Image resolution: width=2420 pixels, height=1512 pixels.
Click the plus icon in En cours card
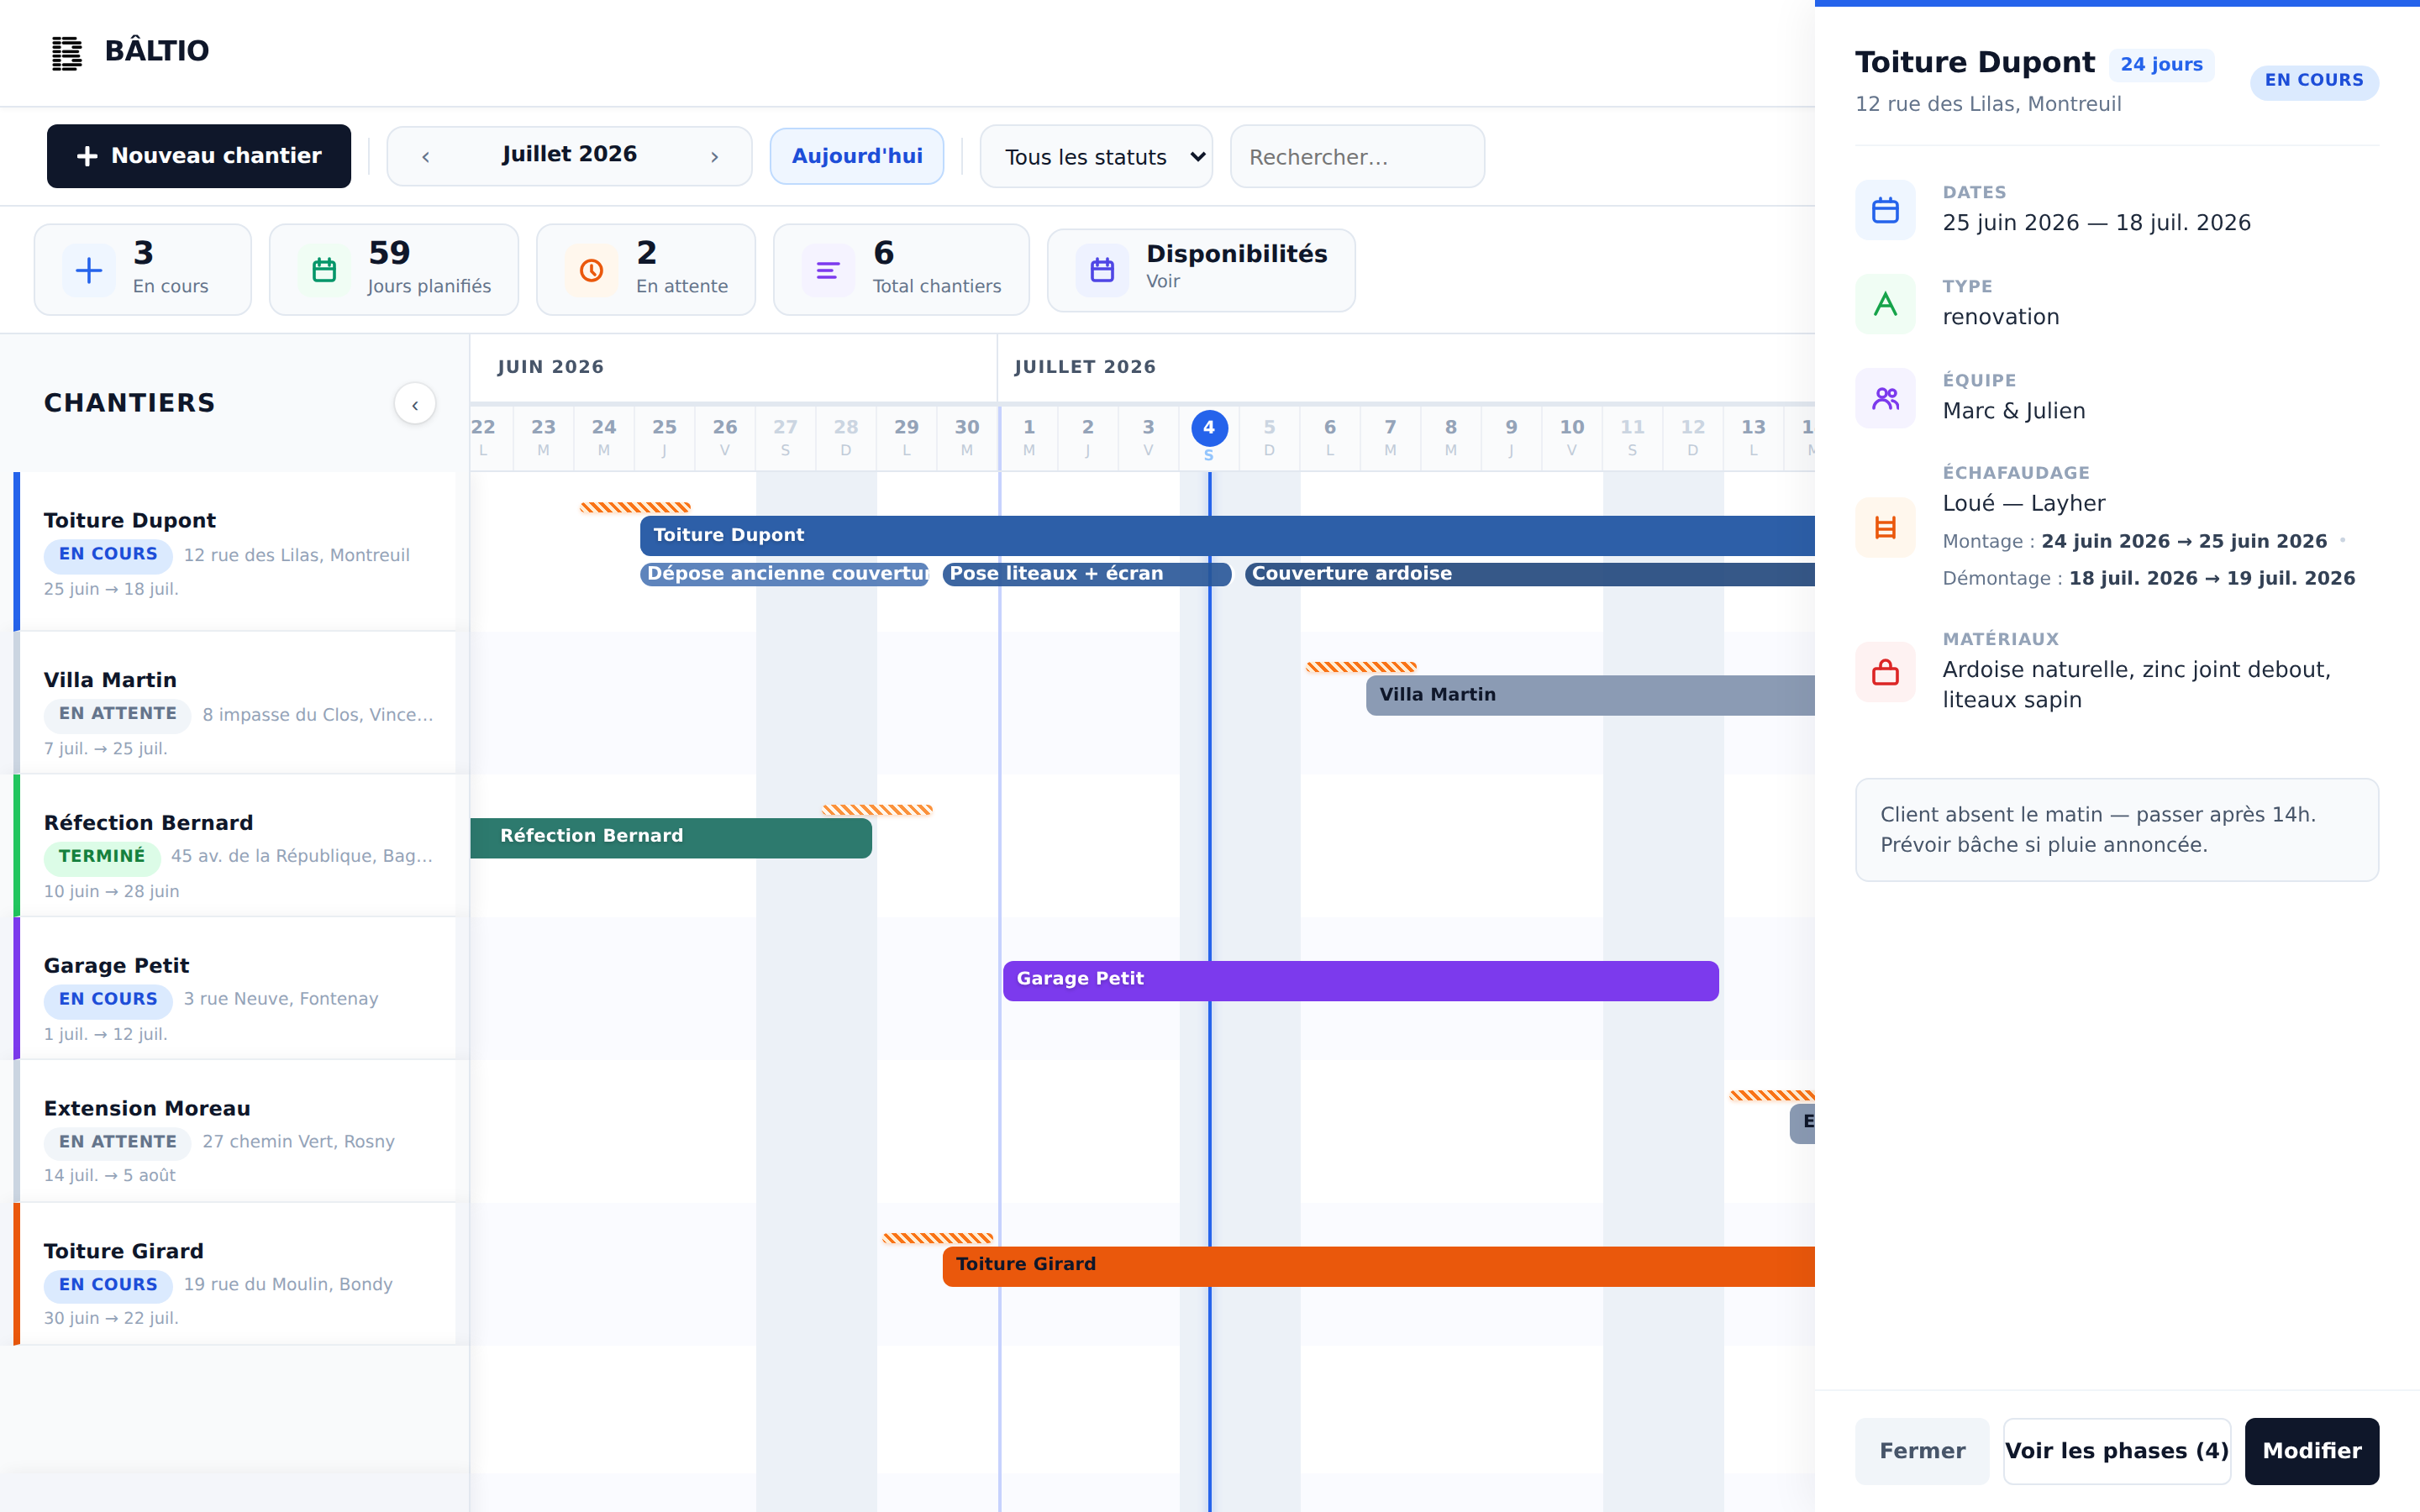click(89, 270)
